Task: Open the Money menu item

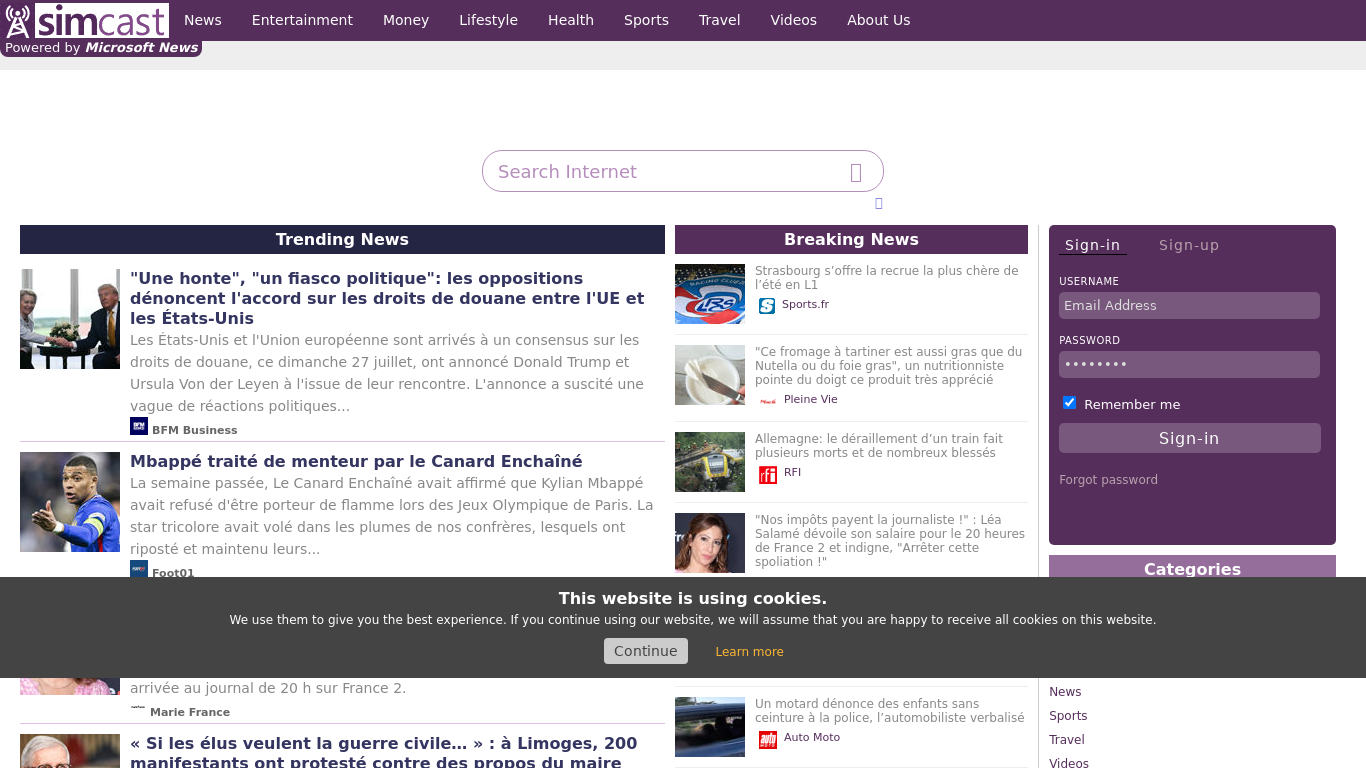Action: point(406,20)
